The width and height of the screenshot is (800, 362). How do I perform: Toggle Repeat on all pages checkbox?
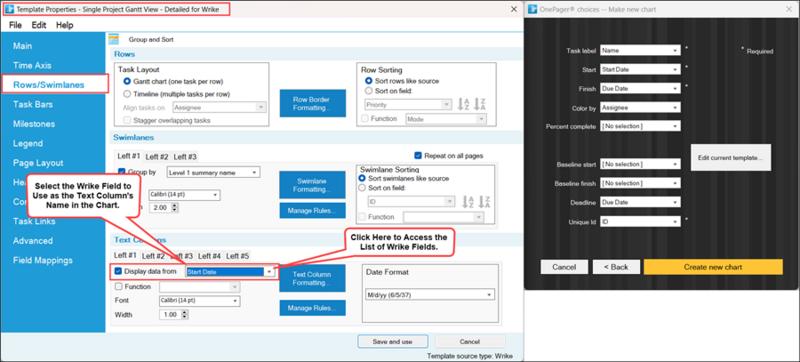click(x=418, y=156)
